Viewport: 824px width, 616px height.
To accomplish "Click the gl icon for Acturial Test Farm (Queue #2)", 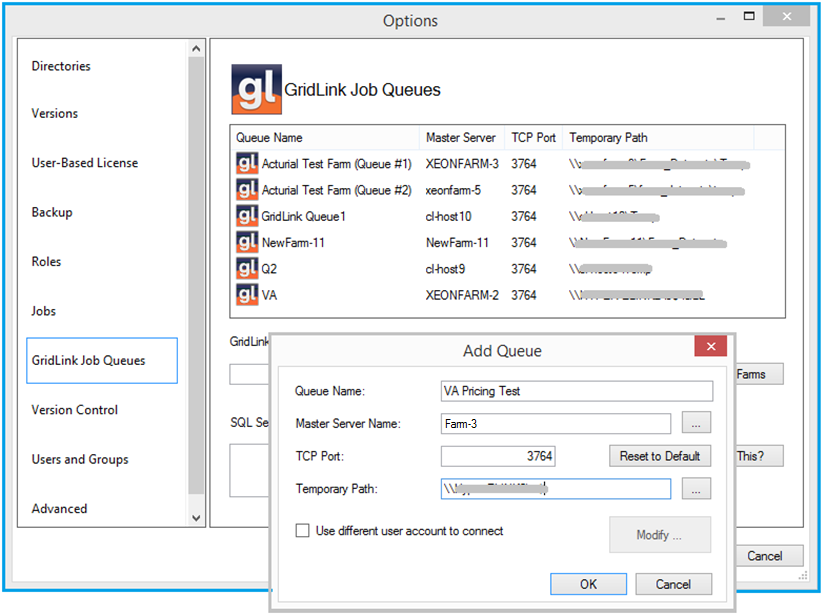I will 247,189.
